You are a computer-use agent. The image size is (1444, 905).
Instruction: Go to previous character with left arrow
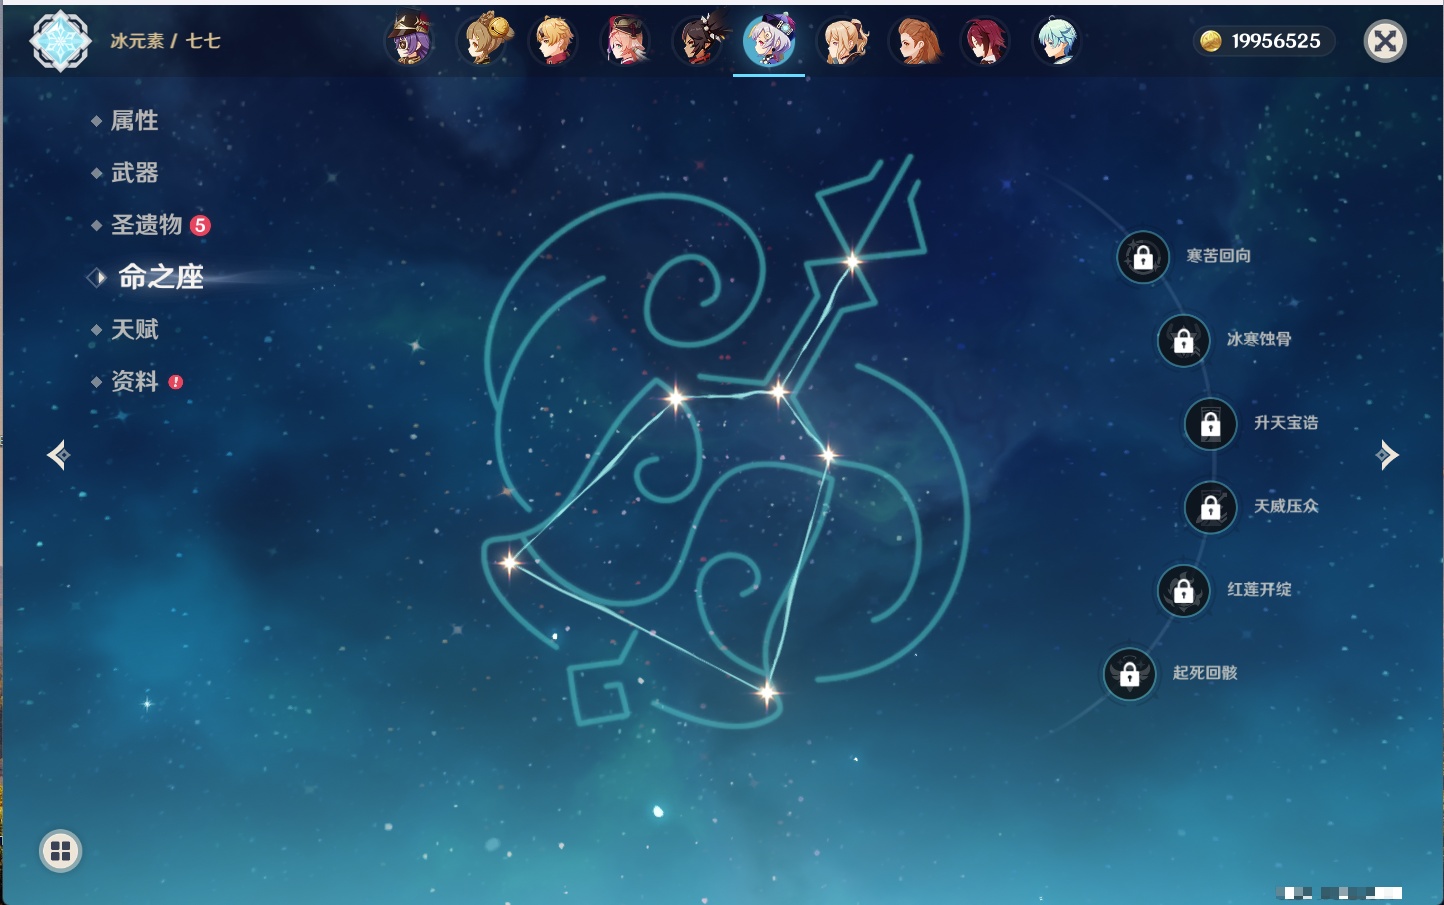click(x=59, y=455)
